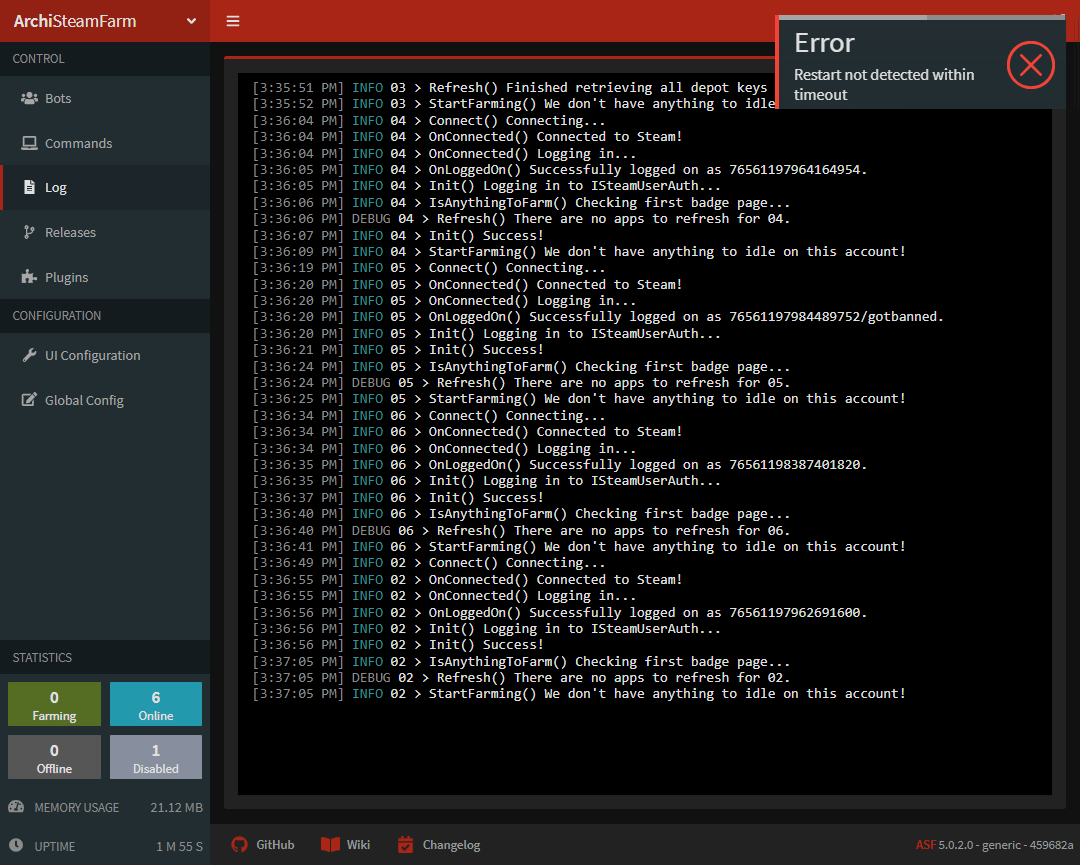Click the uptime clock icon
The height and width of the screenshot is (865, 1080).
[x=16, y=846]
